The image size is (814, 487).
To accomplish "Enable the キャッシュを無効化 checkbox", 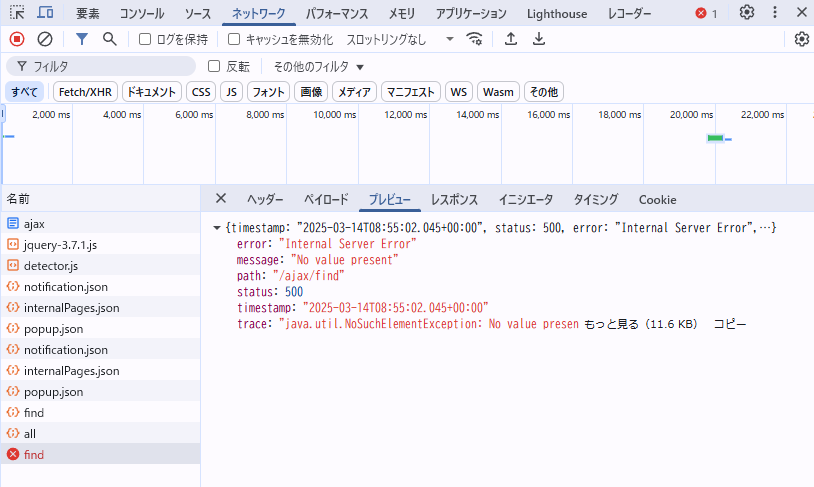I will (x=234, y=40).
